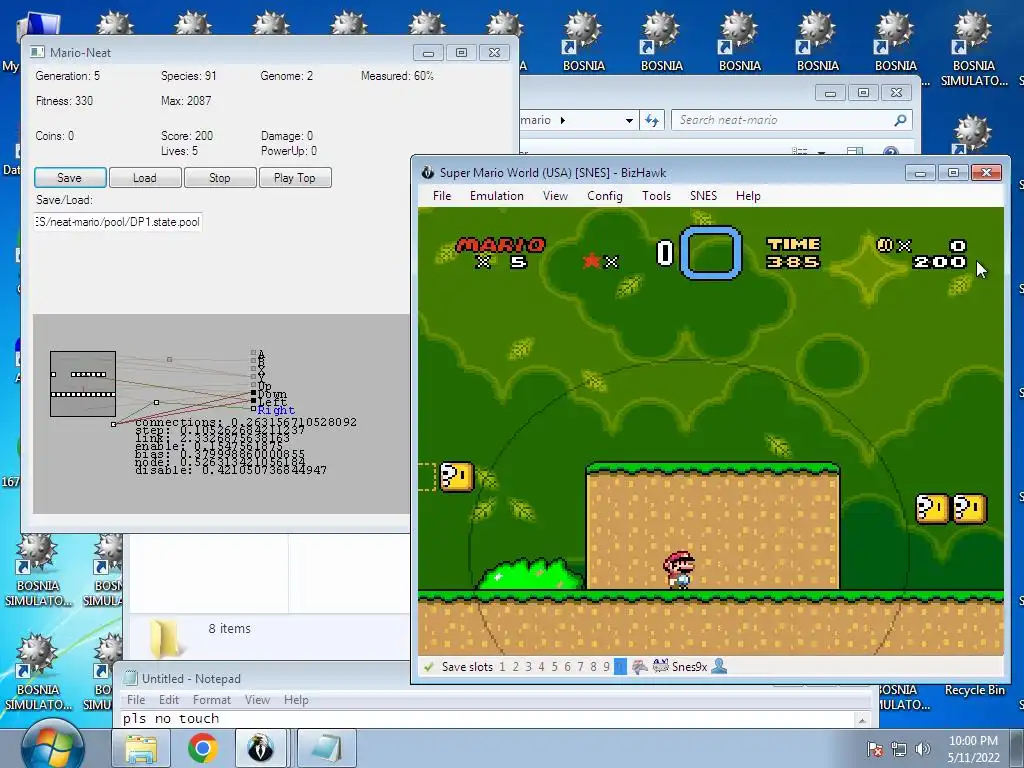Expand the breadcrumb arrow after neat-mario

[x=563, y=120]
